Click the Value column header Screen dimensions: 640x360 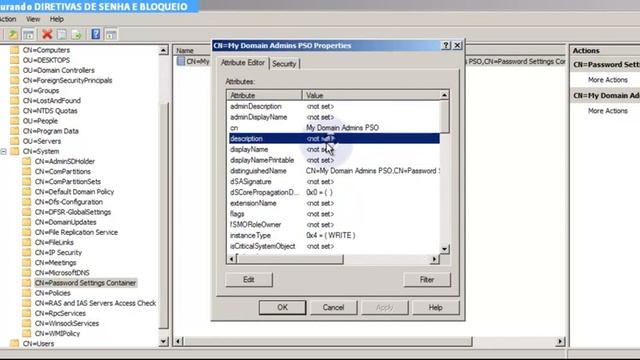tap(371, 95)
